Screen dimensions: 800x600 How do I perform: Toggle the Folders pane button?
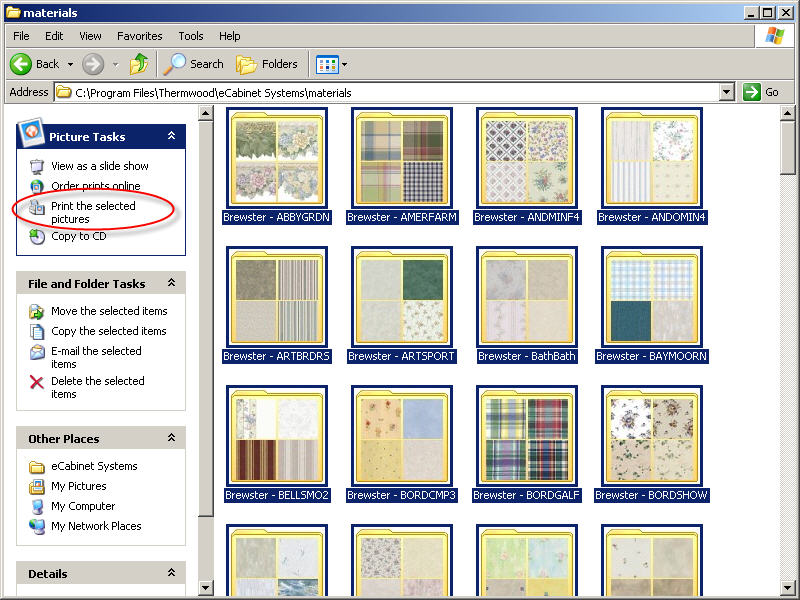267,64
